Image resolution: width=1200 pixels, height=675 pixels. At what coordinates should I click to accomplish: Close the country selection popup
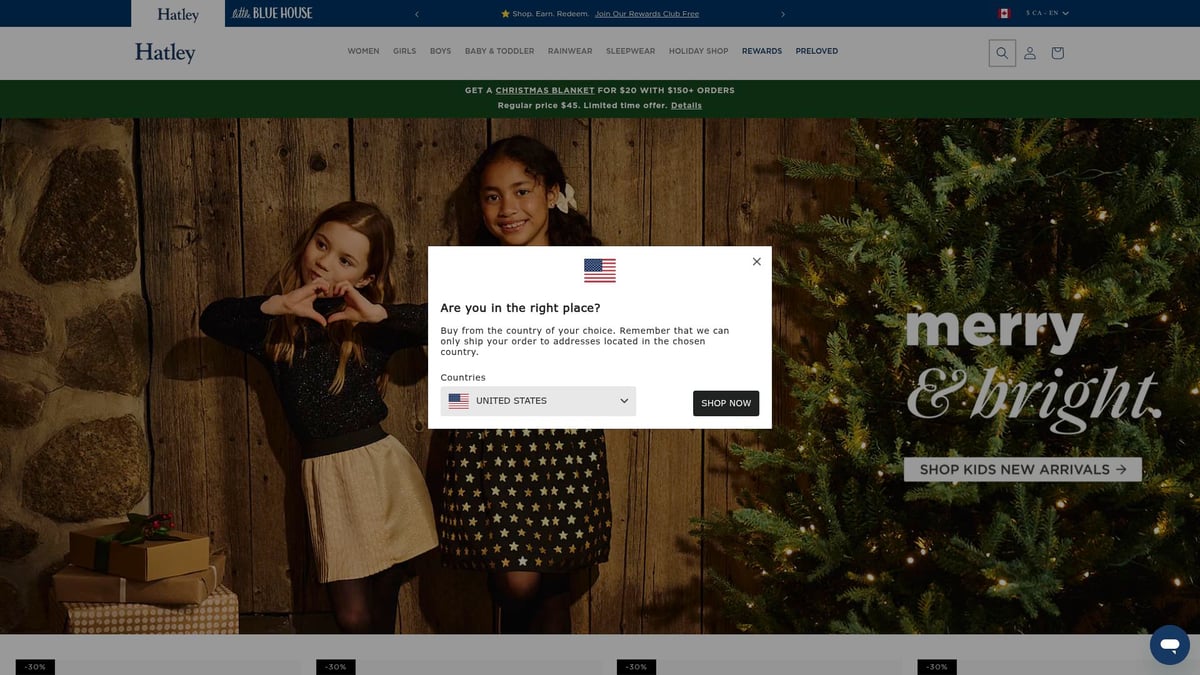click(756, 261)
